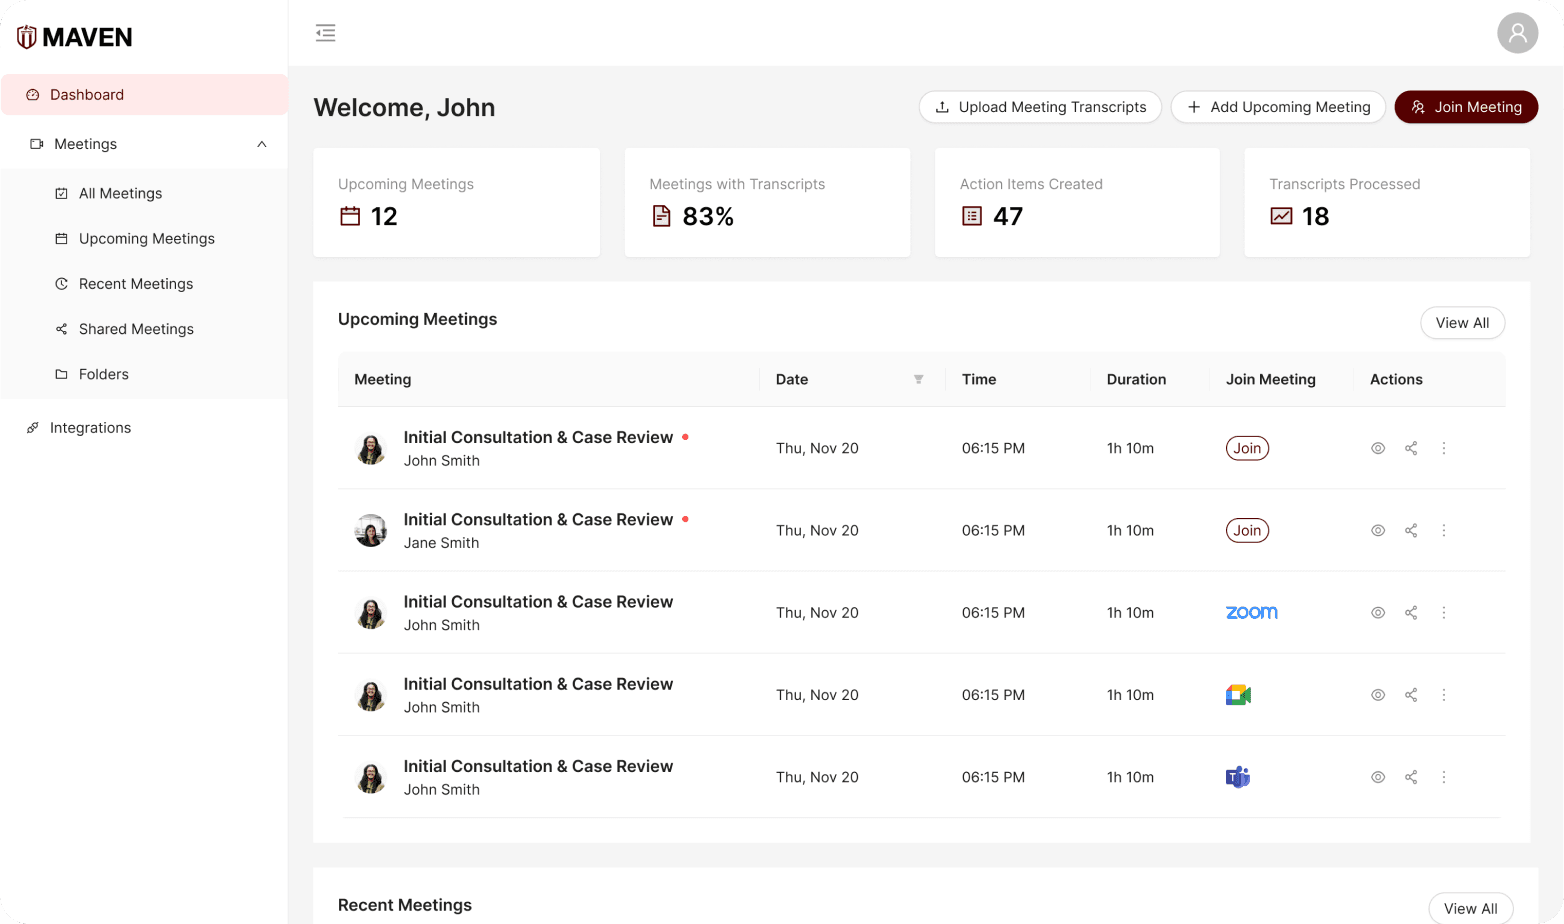
Task: Open the Integrations section via its plug icon
Action: [32, 427]
